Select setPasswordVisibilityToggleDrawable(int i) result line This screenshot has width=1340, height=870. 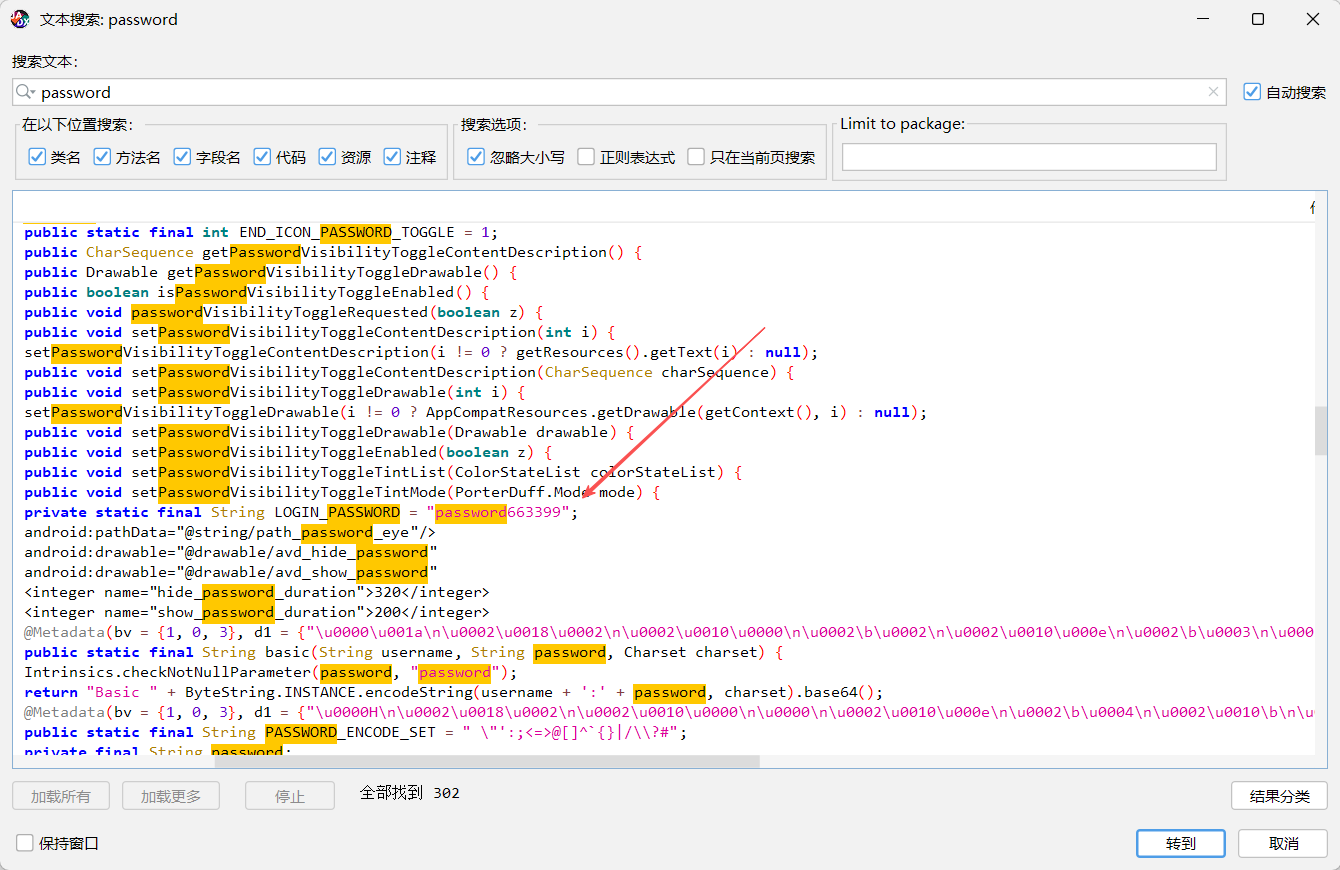coord(274,392)
